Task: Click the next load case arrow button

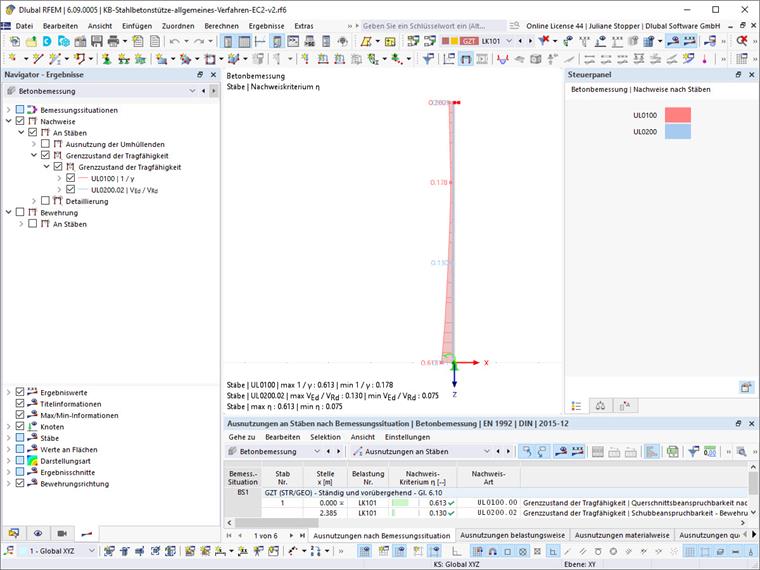Action: coord(530,41)
